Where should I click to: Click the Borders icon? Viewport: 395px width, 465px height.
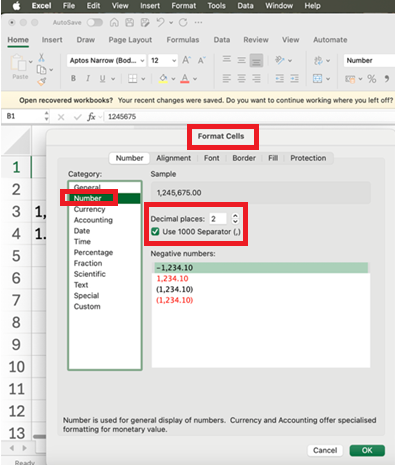pyautogui.click(x=133, y=79)
